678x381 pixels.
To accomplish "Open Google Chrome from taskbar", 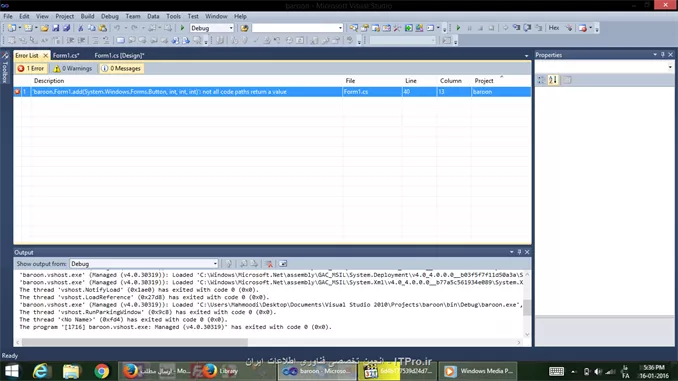I will click(102, 371).
